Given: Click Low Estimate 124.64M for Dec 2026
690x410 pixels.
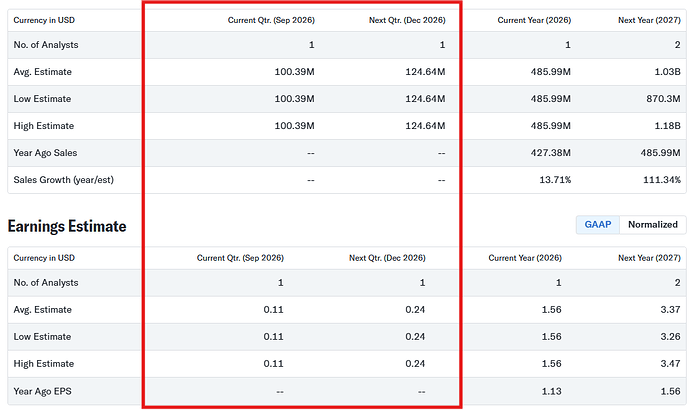Looking at the screenshot, I should pos(425,99).
